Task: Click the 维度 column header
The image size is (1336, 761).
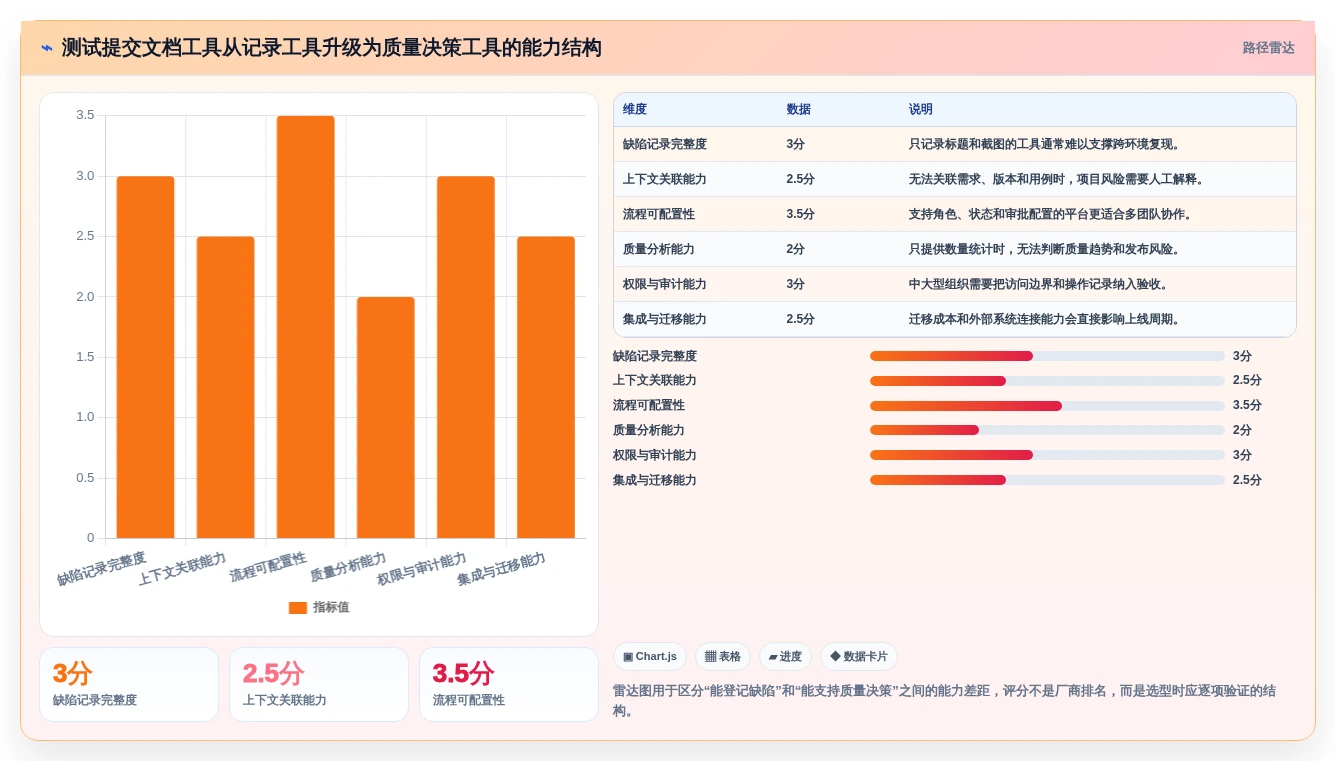Action: coord(635,109)
